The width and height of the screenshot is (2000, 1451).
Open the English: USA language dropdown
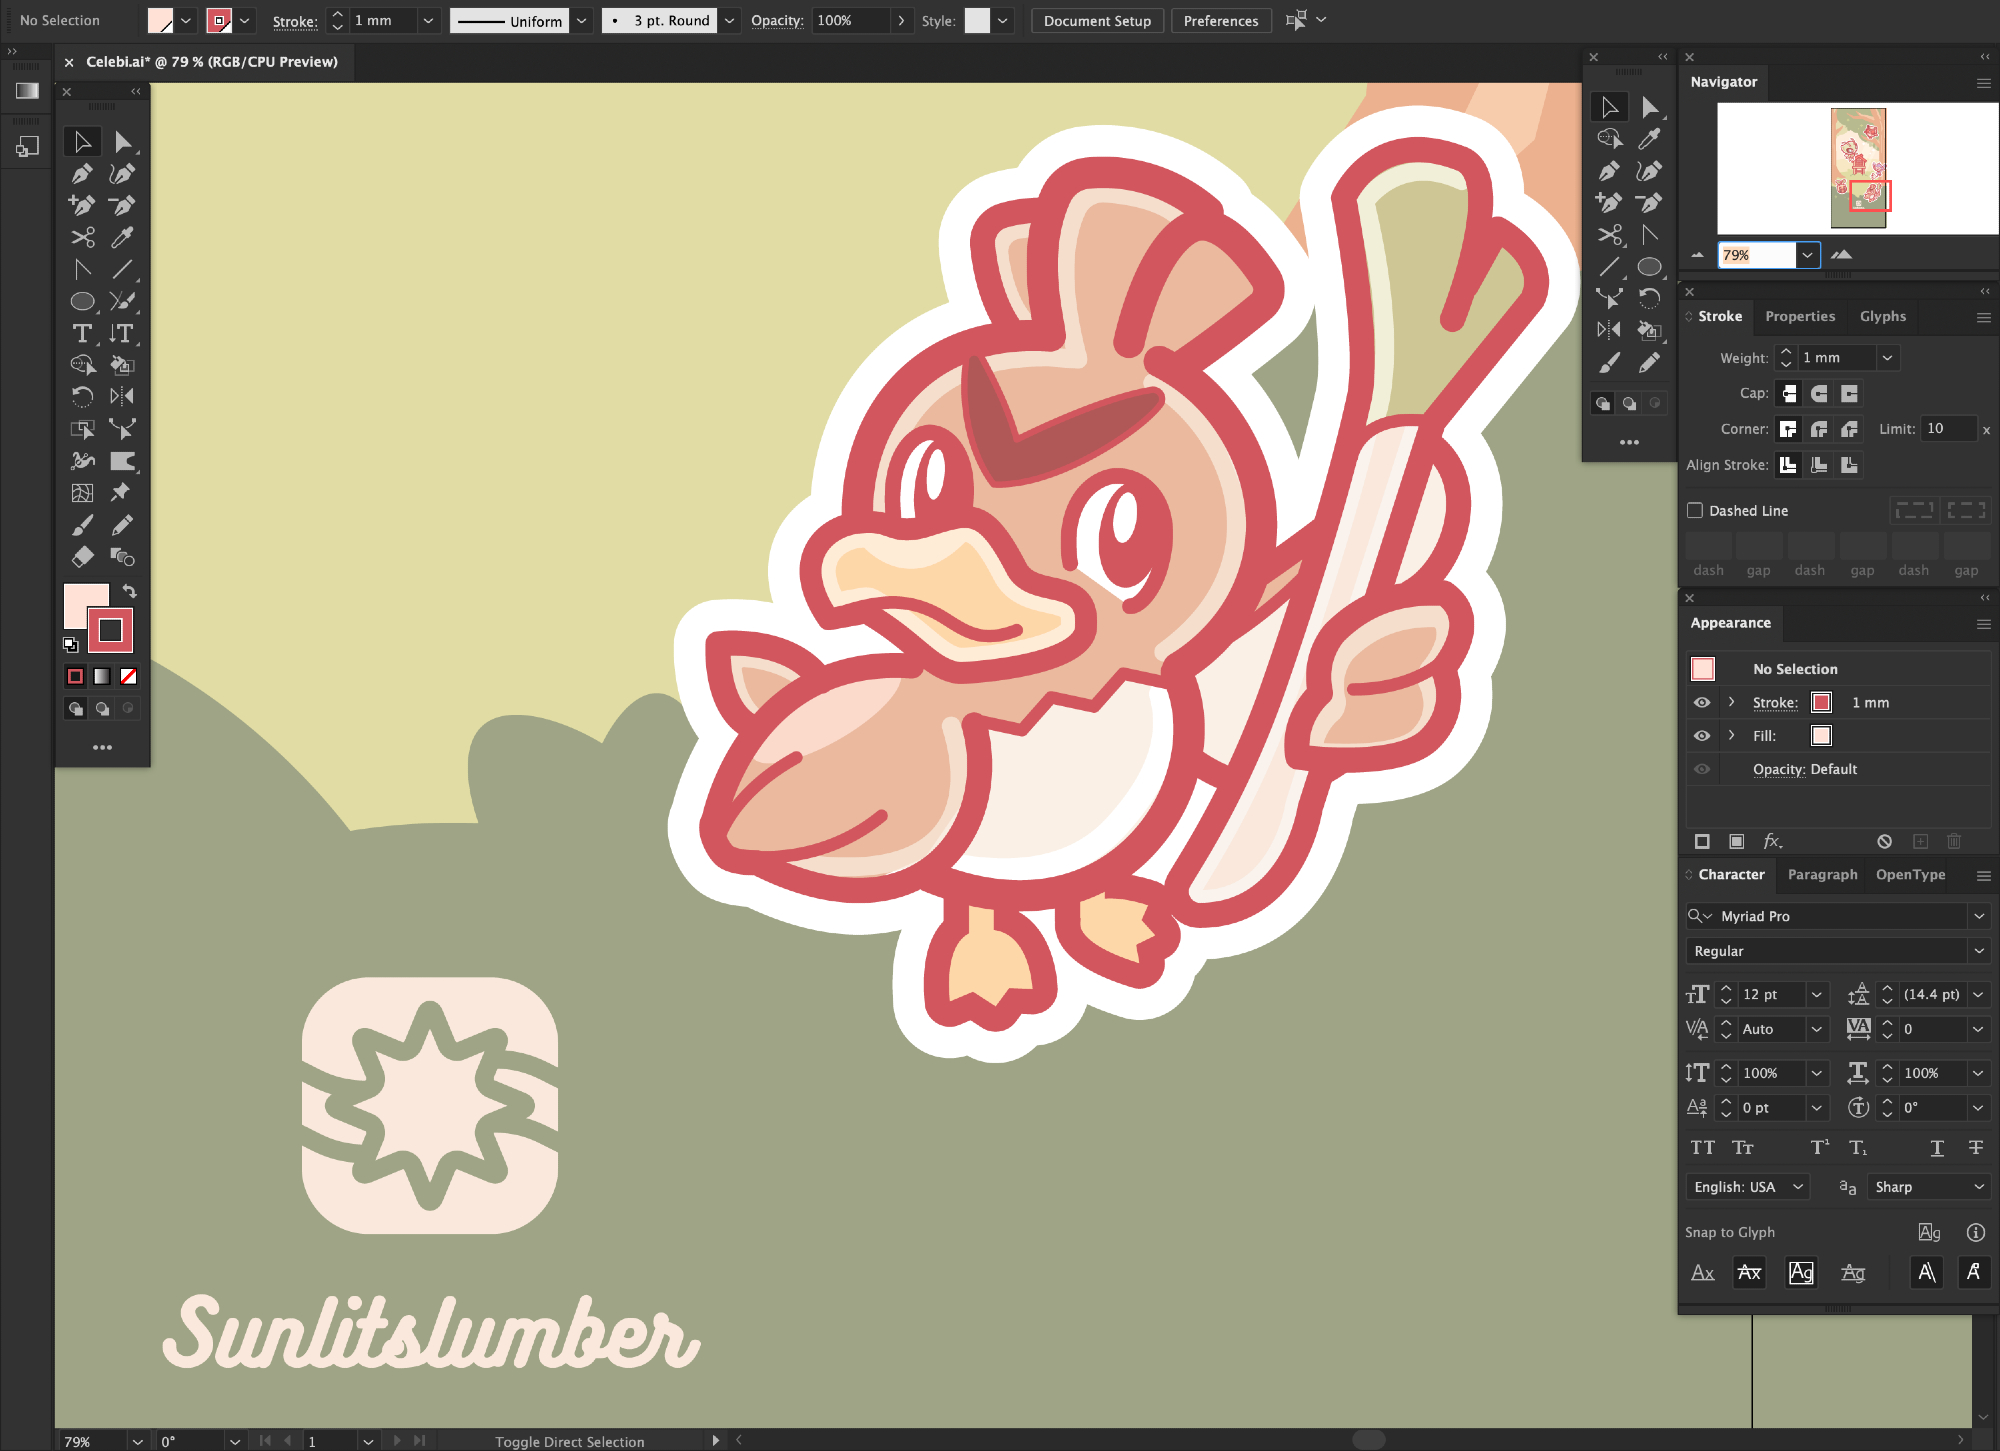click(1746, 1187)
